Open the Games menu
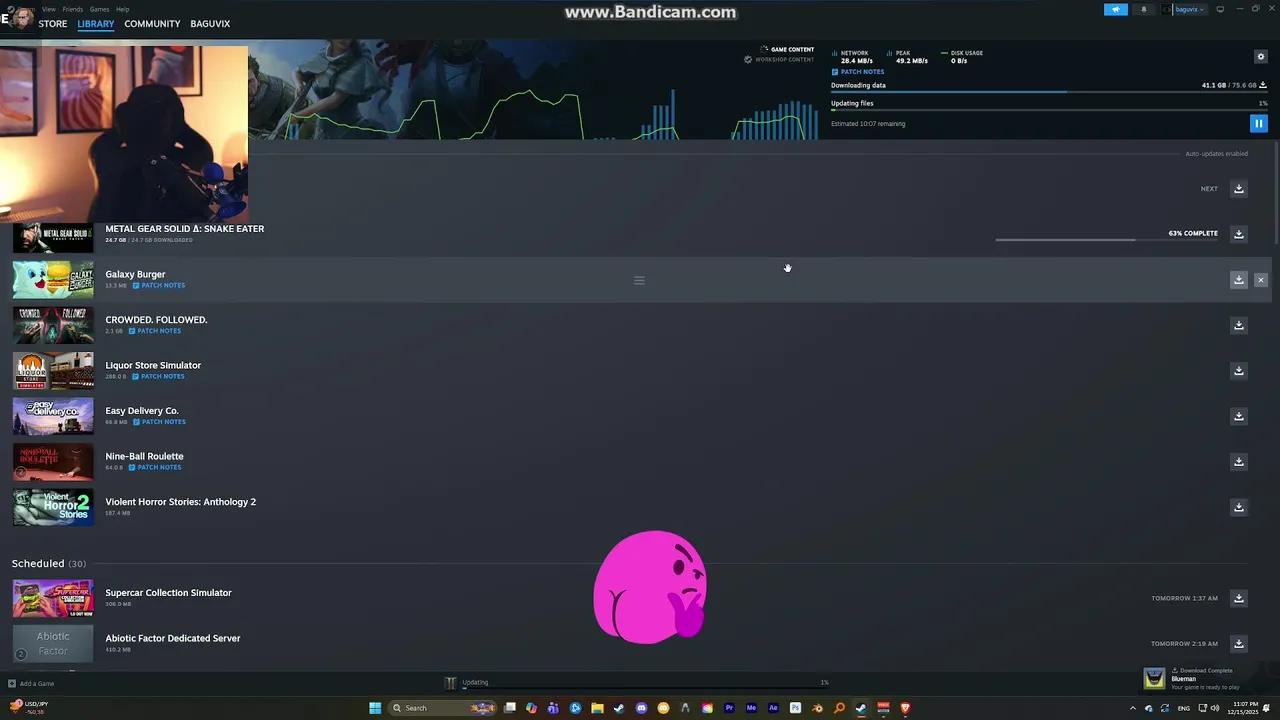 [99, 9]
